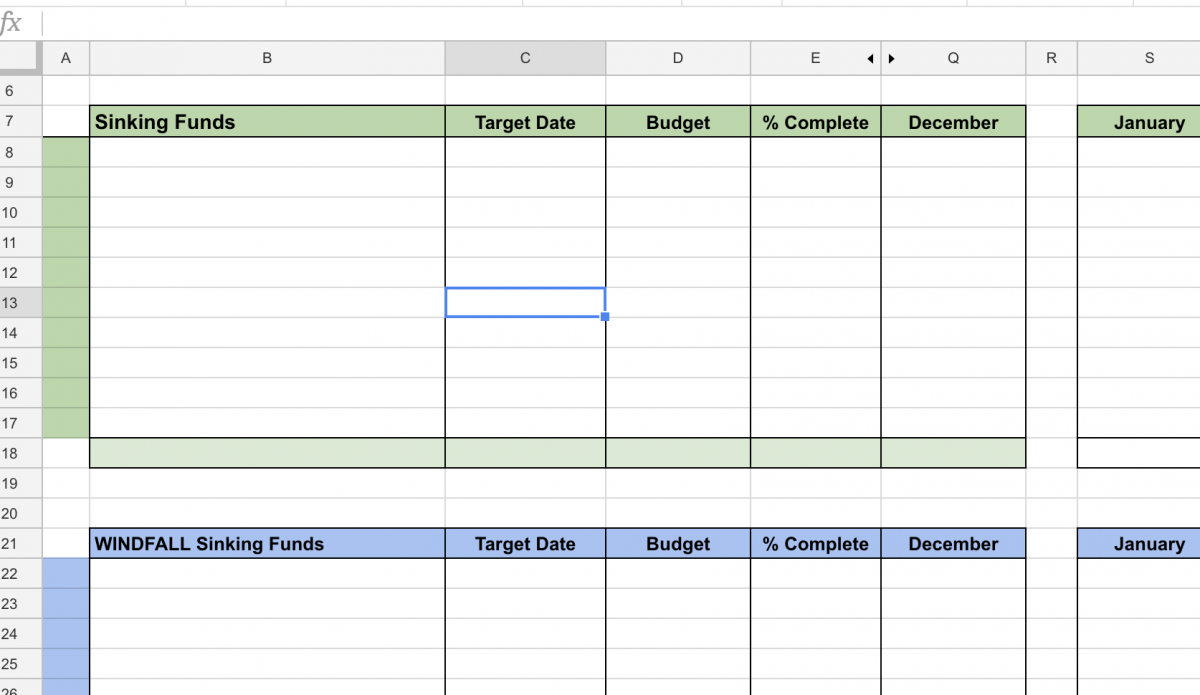Click cell B8 under Sinking Funds
Screen dimensions: 1200x695
267,152
